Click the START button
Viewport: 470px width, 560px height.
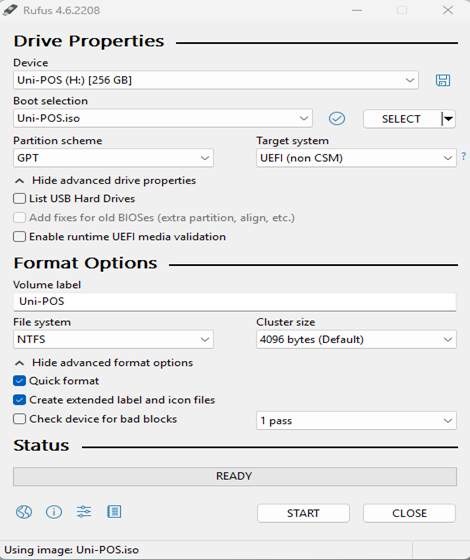(x=303, y=513)
